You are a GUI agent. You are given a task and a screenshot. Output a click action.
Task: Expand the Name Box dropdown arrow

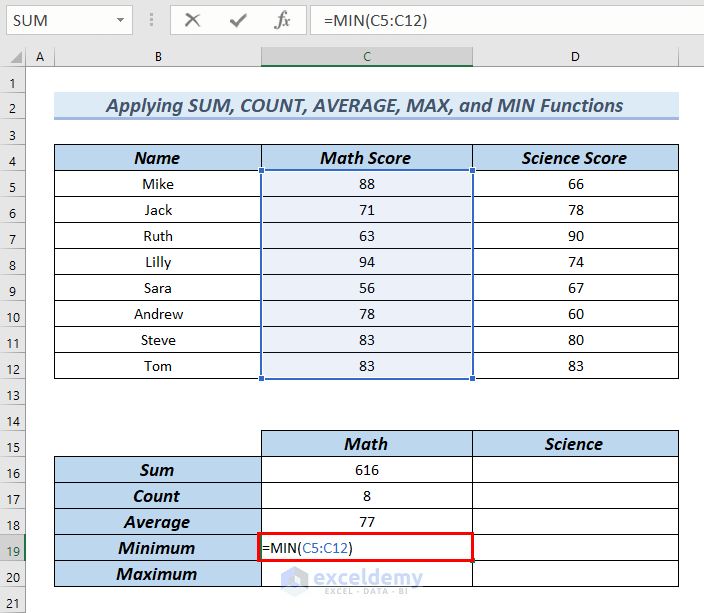pyautogui.click(x=120, y=20)
